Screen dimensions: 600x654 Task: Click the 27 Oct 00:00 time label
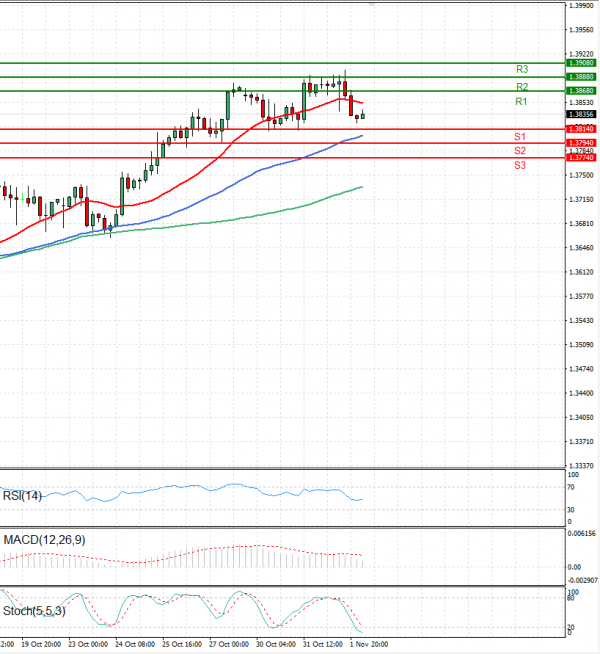pyautogui.click(x=229, y=644)
